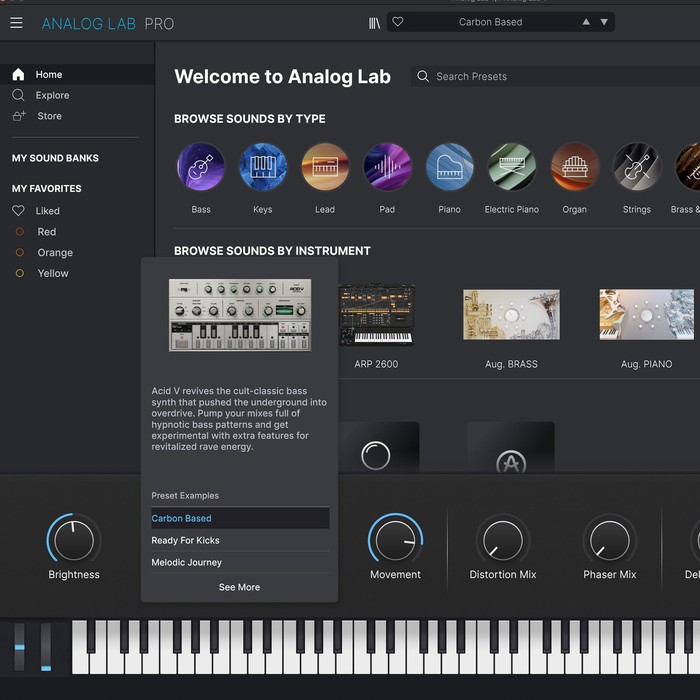700x700 pixels.
Task: Click the pitch bend wheel
Action: (x=20, y=646)
